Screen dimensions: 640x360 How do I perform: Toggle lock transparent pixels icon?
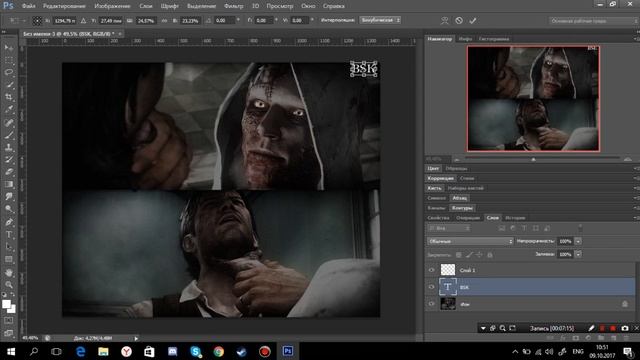[459, 255]
